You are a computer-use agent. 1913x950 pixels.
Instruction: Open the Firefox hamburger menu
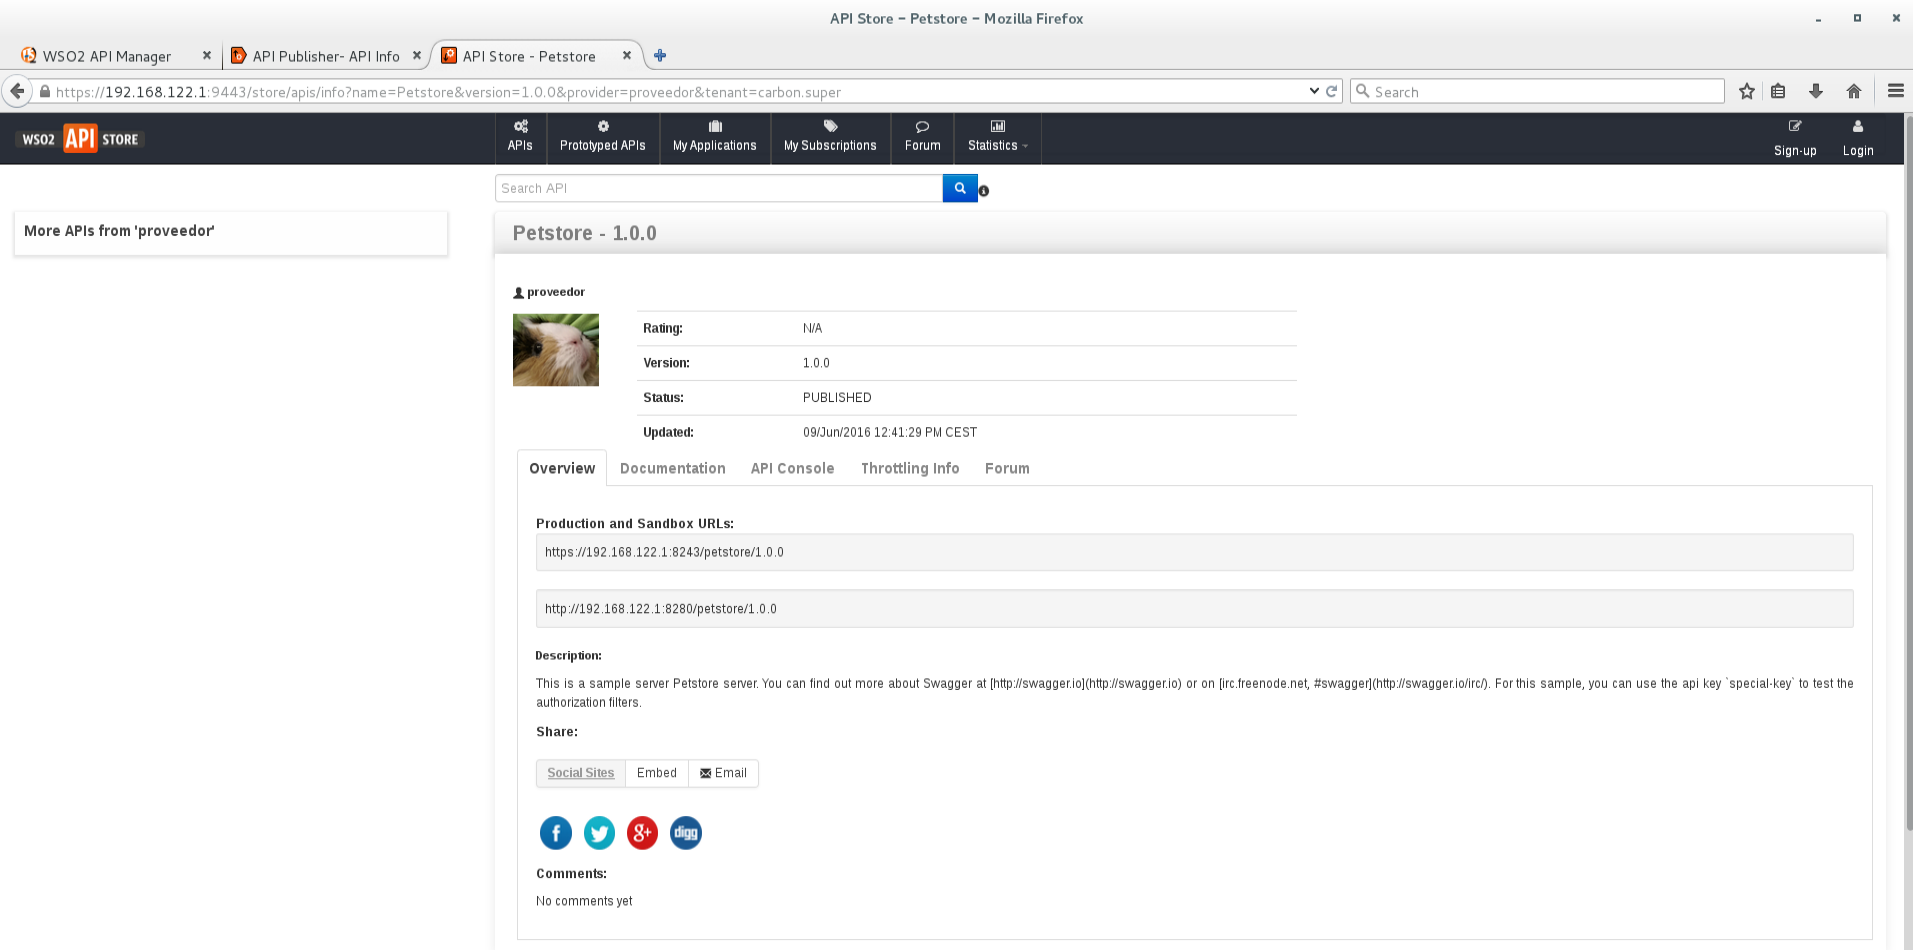[x=1895, y=91]
